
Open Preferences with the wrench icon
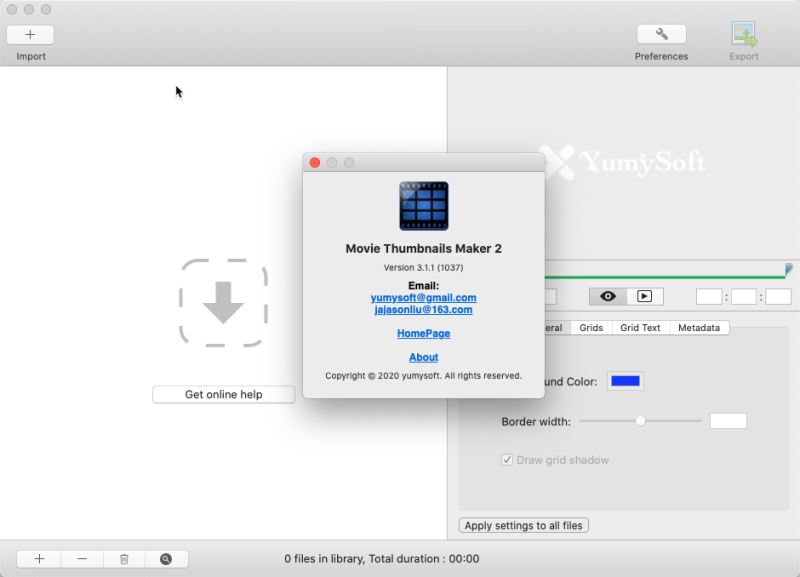pos(661,34)
